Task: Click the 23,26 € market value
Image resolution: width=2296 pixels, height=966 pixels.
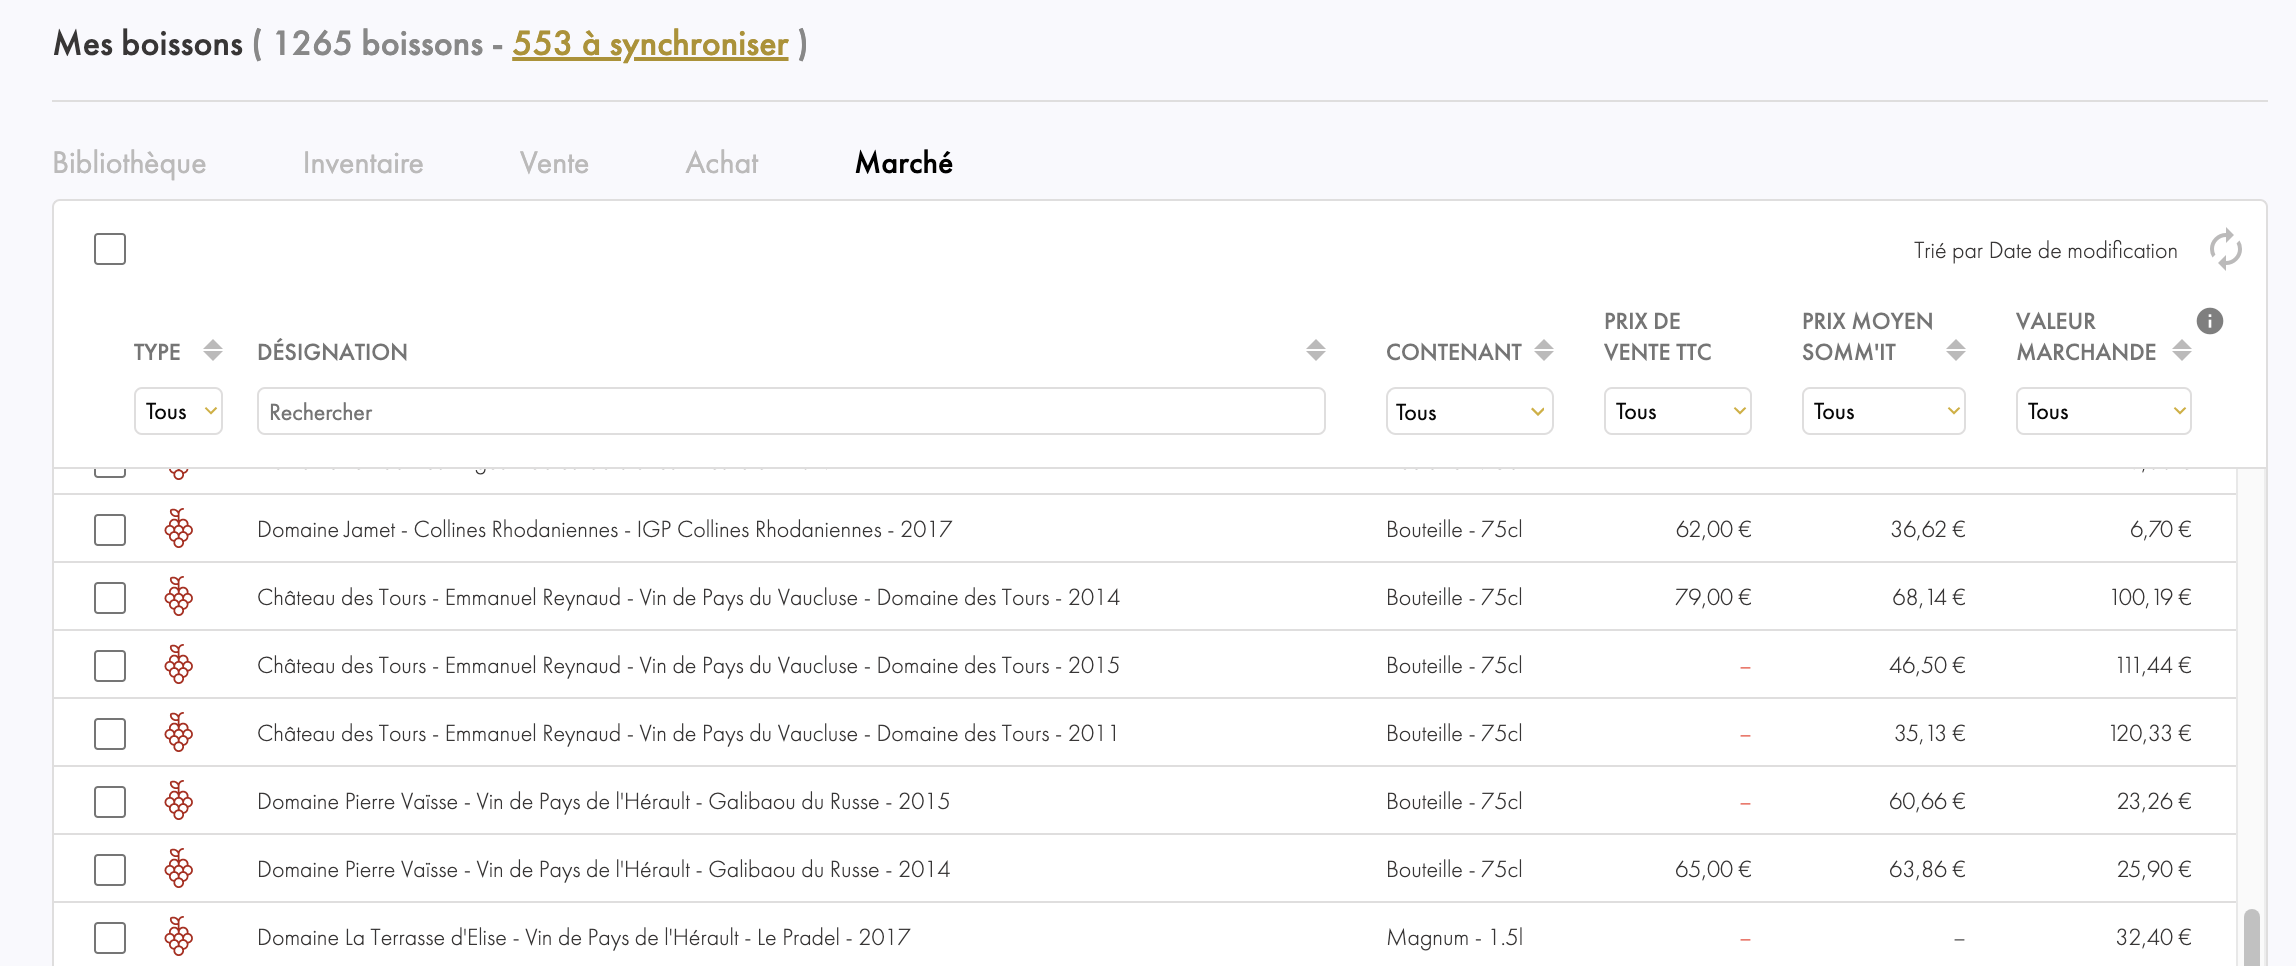Action: [2154, 801]
